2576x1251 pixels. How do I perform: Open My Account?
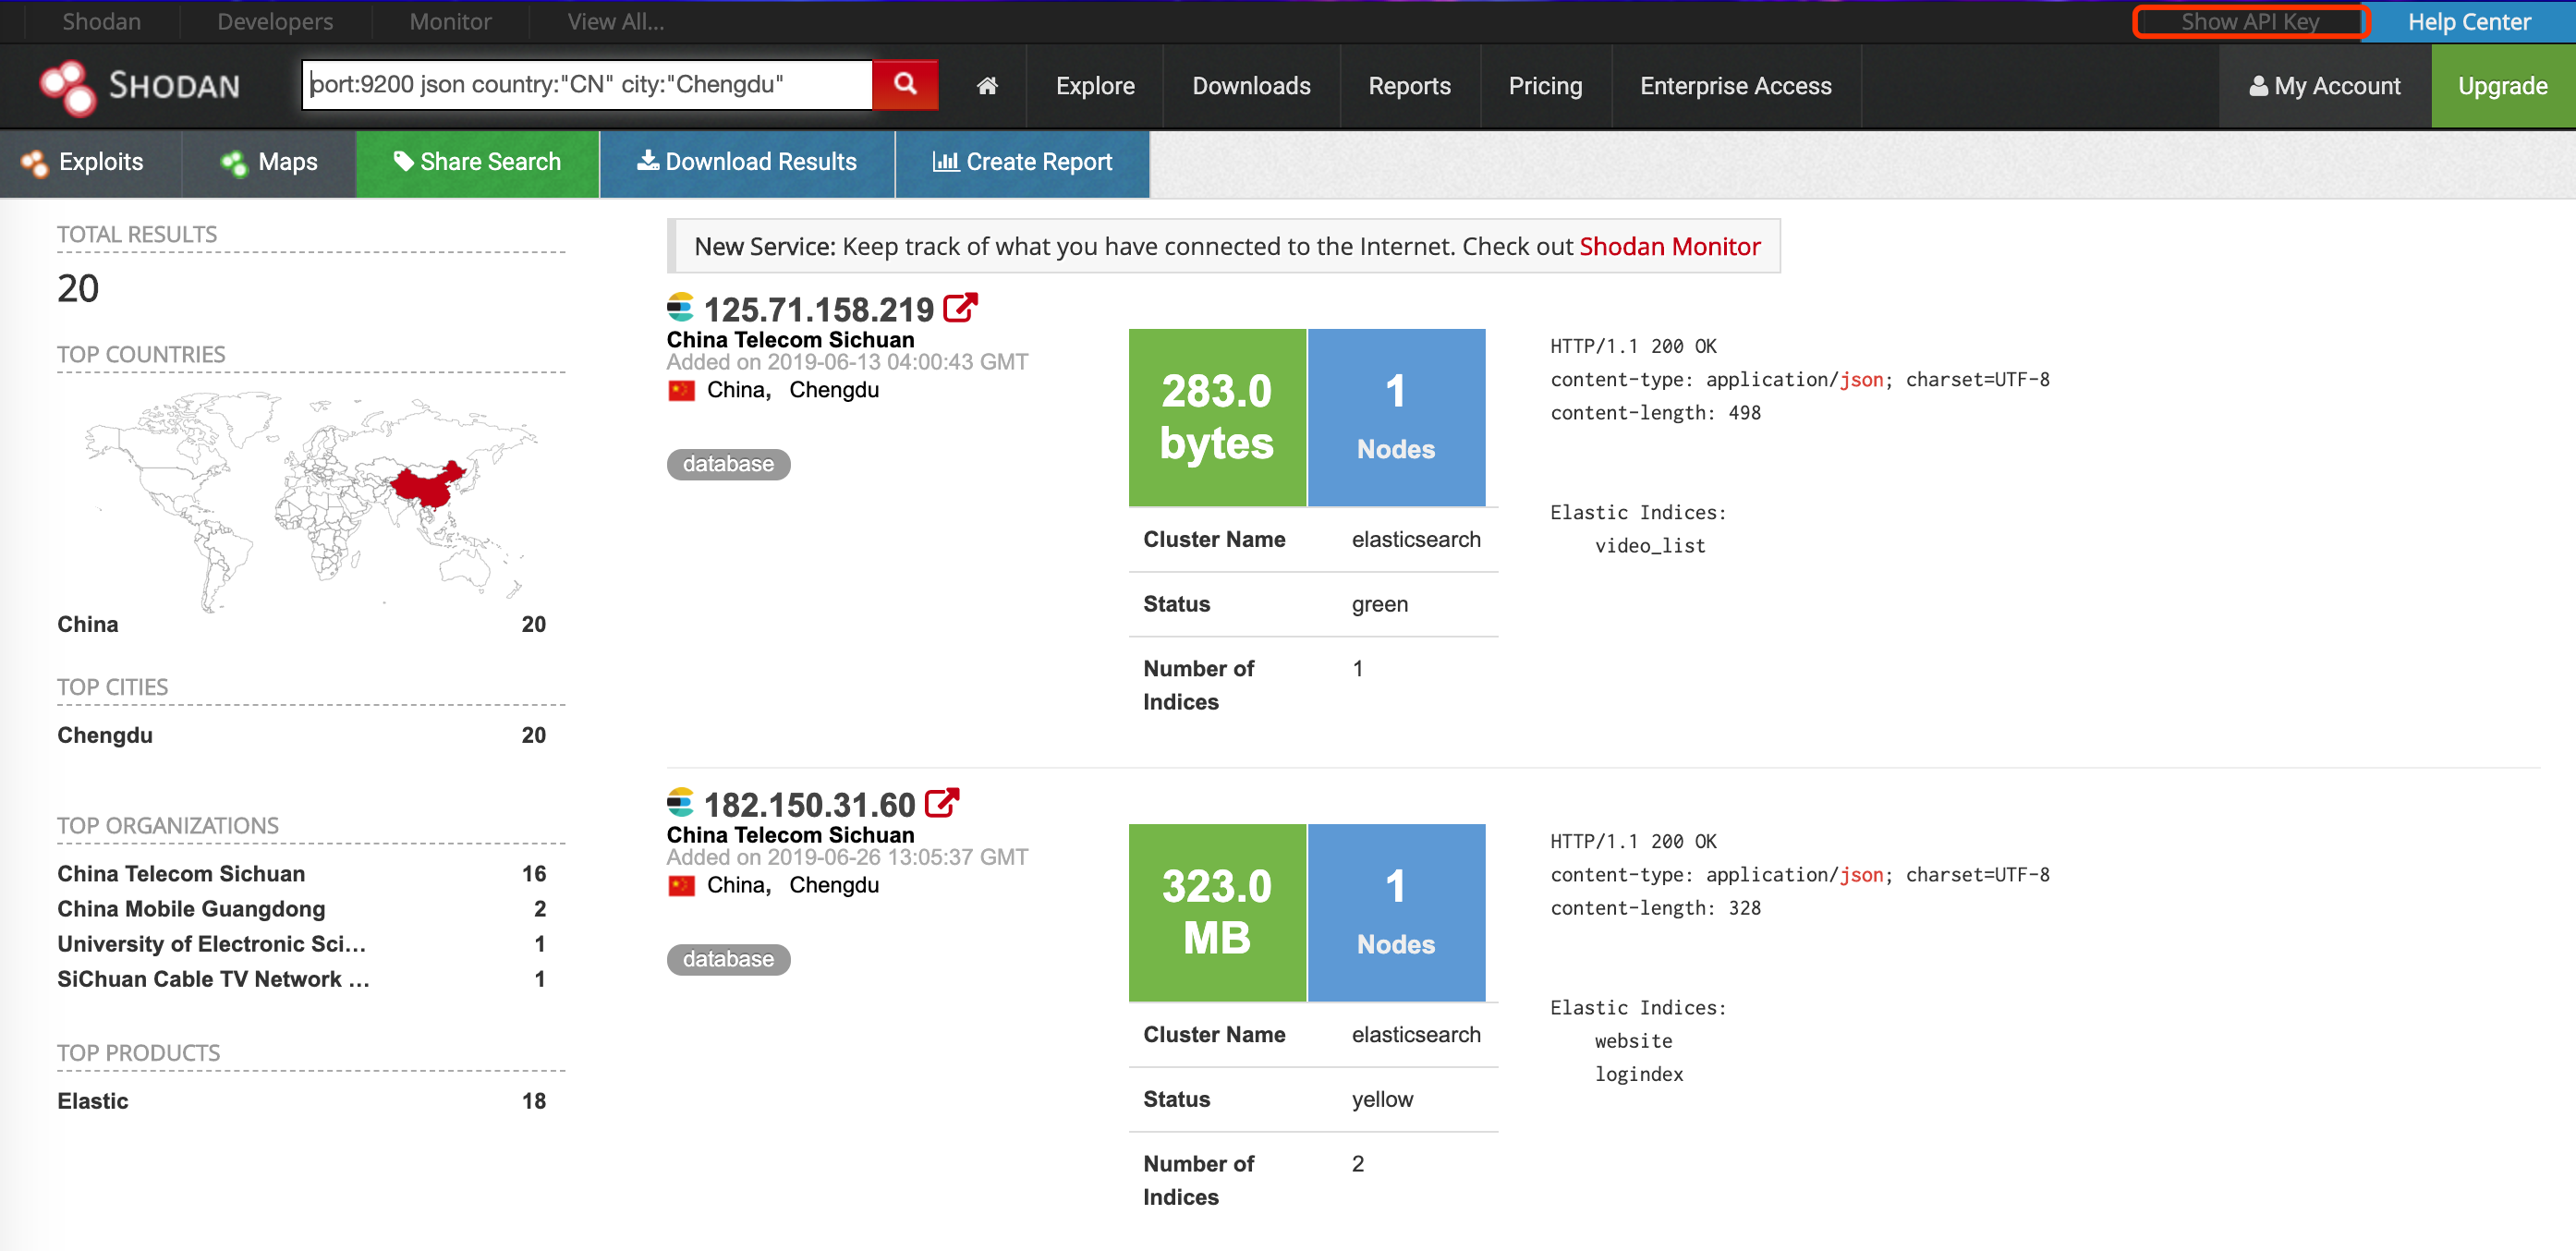2324,86
